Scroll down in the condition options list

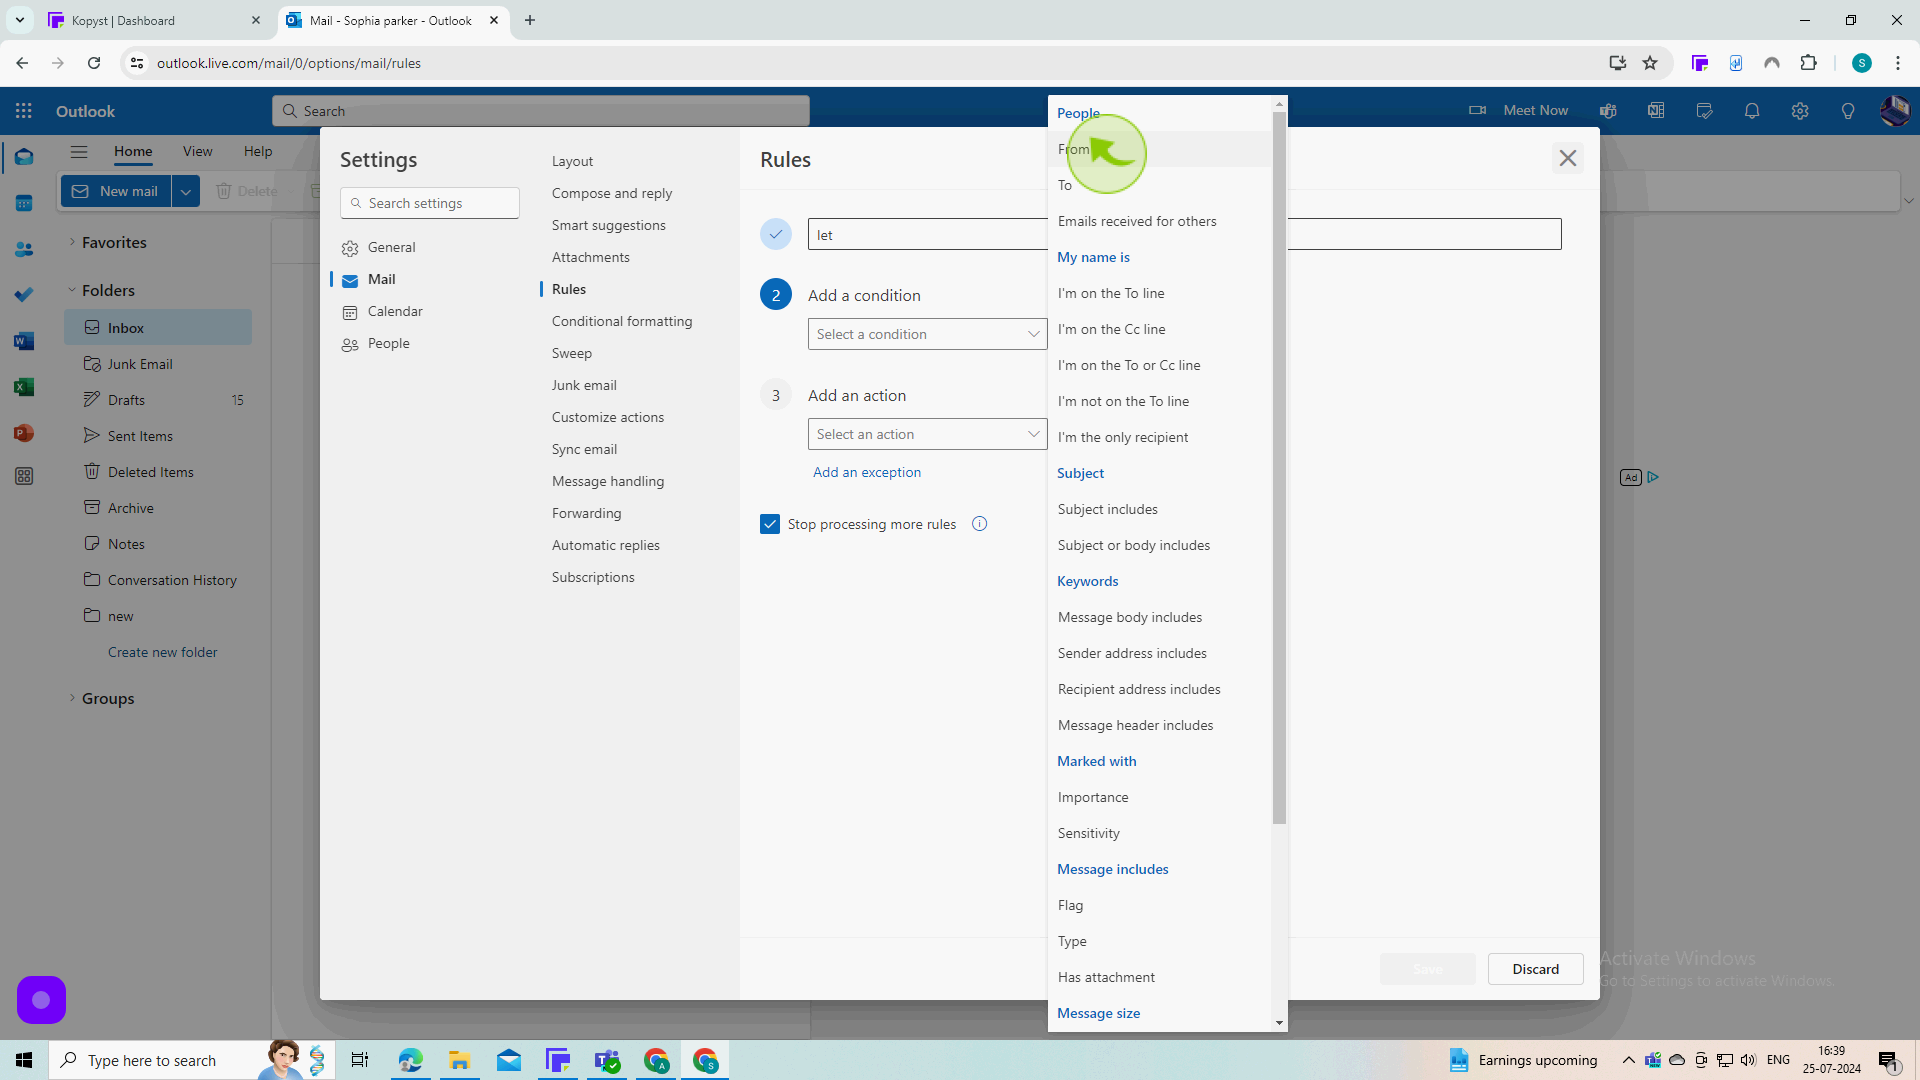click(1278, 1022)
